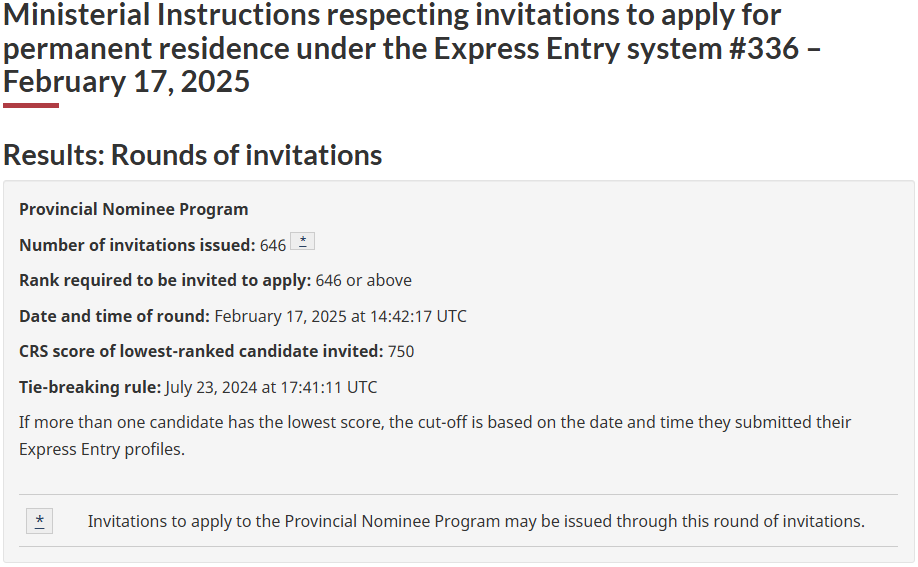Click the "Number of invitations issued" label
The height and width of the screenshot is (567, 918).
point(137,245)
